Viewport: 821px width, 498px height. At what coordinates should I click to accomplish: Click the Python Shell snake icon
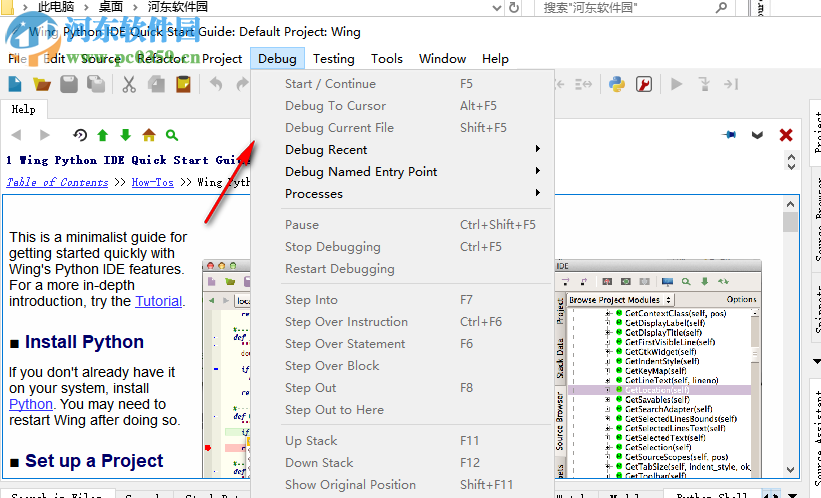tap(617, 84)
